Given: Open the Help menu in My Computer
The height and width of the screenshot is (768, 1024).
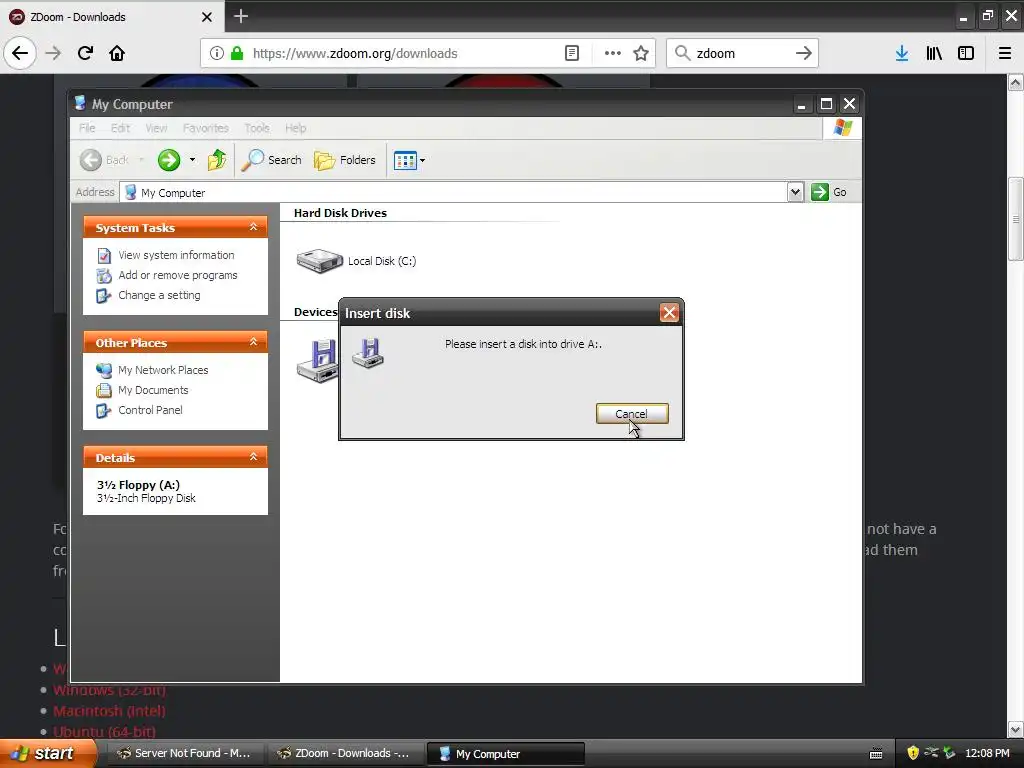Looking at the screenshot, I should pos(295,128).
